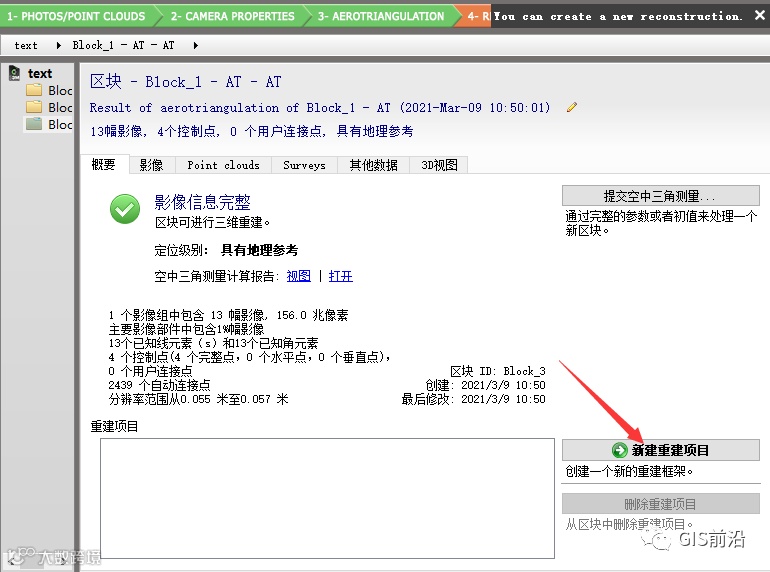Screen dimensions: 770x572
Task: Click inside the 重建项目 list box
Action: click(x=328, y=498)
